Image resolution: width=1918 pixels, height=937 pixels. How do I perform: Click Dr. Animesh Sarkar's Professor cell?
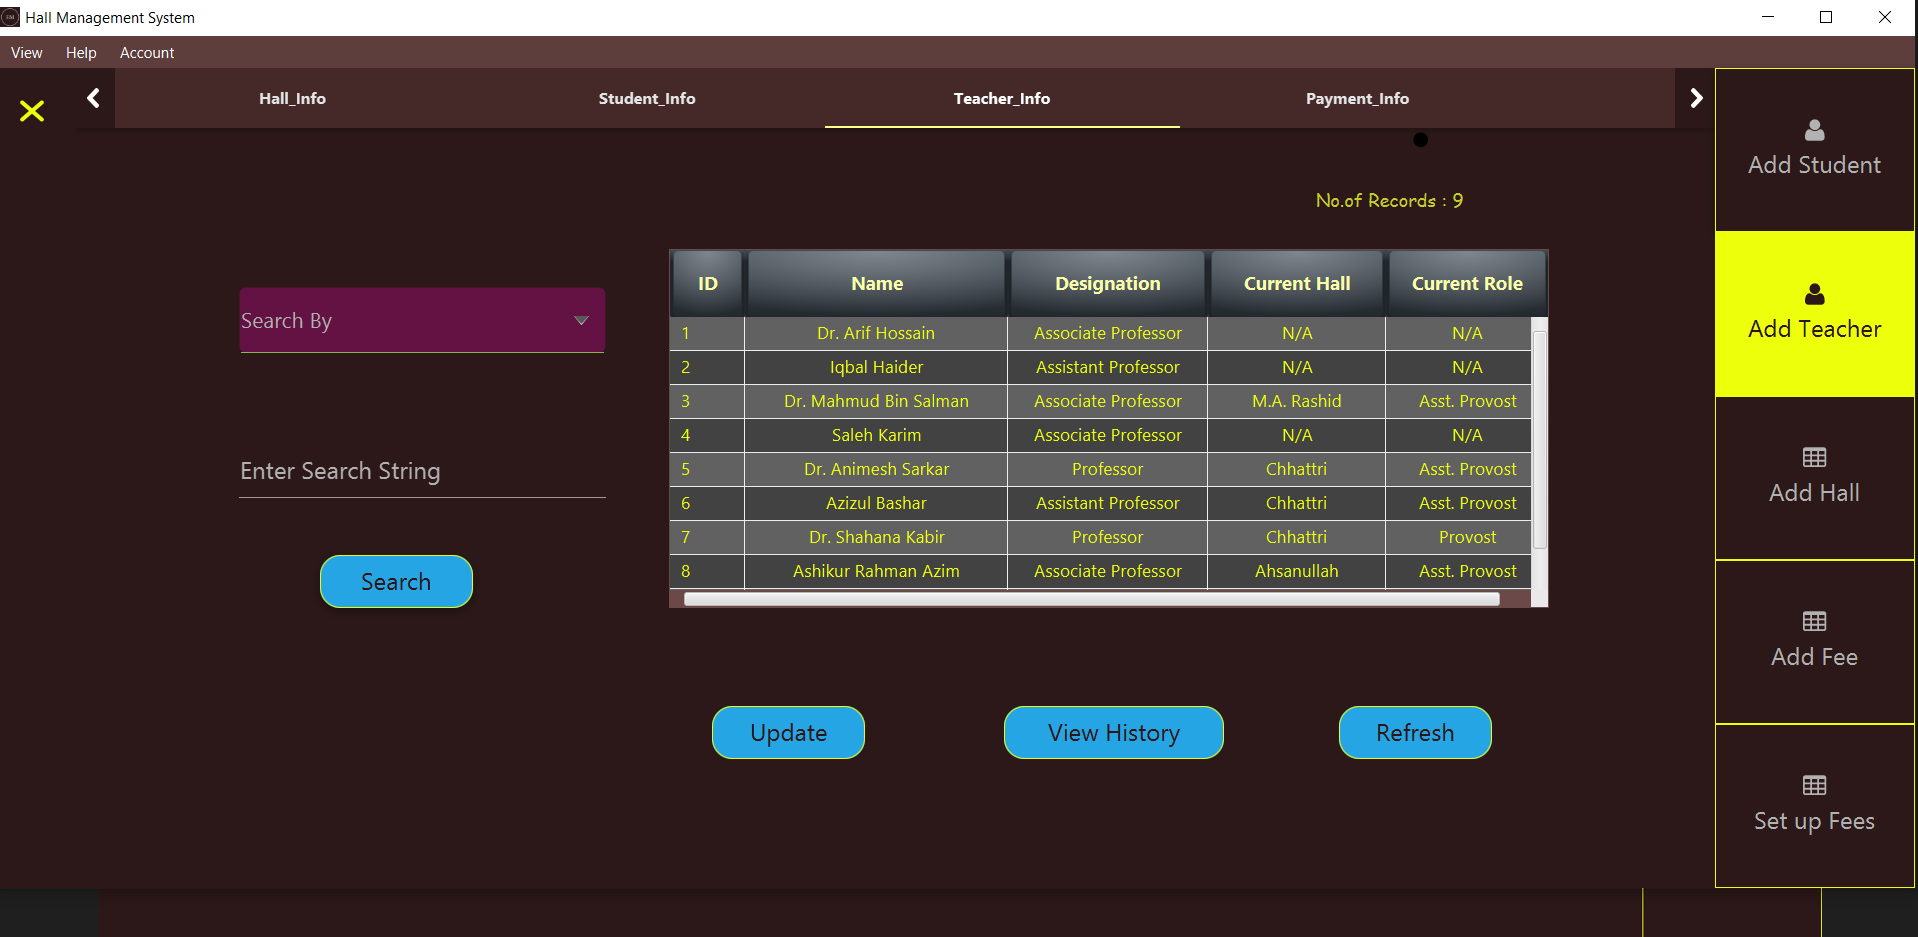coord(1108,469)
